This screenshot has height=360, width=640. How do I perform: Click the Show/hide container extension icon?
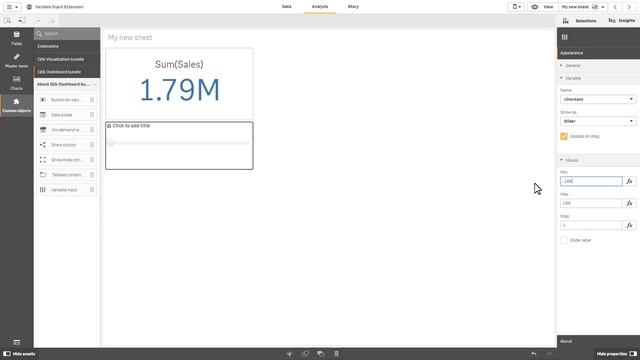click(x=43, y=160)
